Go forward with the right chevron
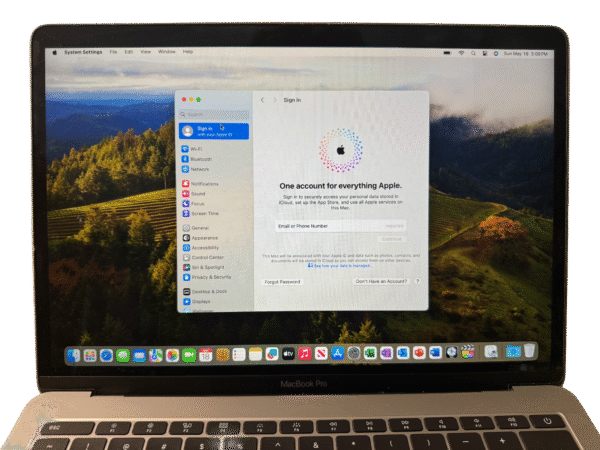This screenshot has width=600, height=450. pos(275,100)
